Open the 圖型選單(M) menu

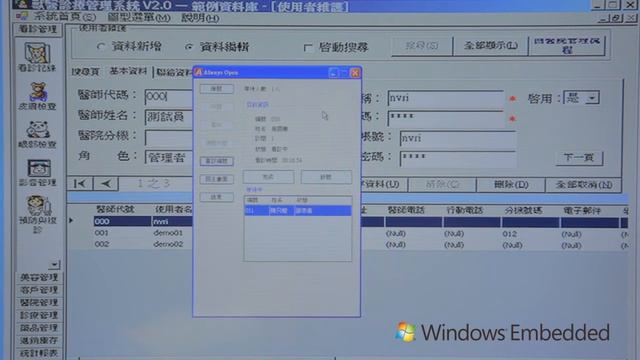[x=139, y=18]
